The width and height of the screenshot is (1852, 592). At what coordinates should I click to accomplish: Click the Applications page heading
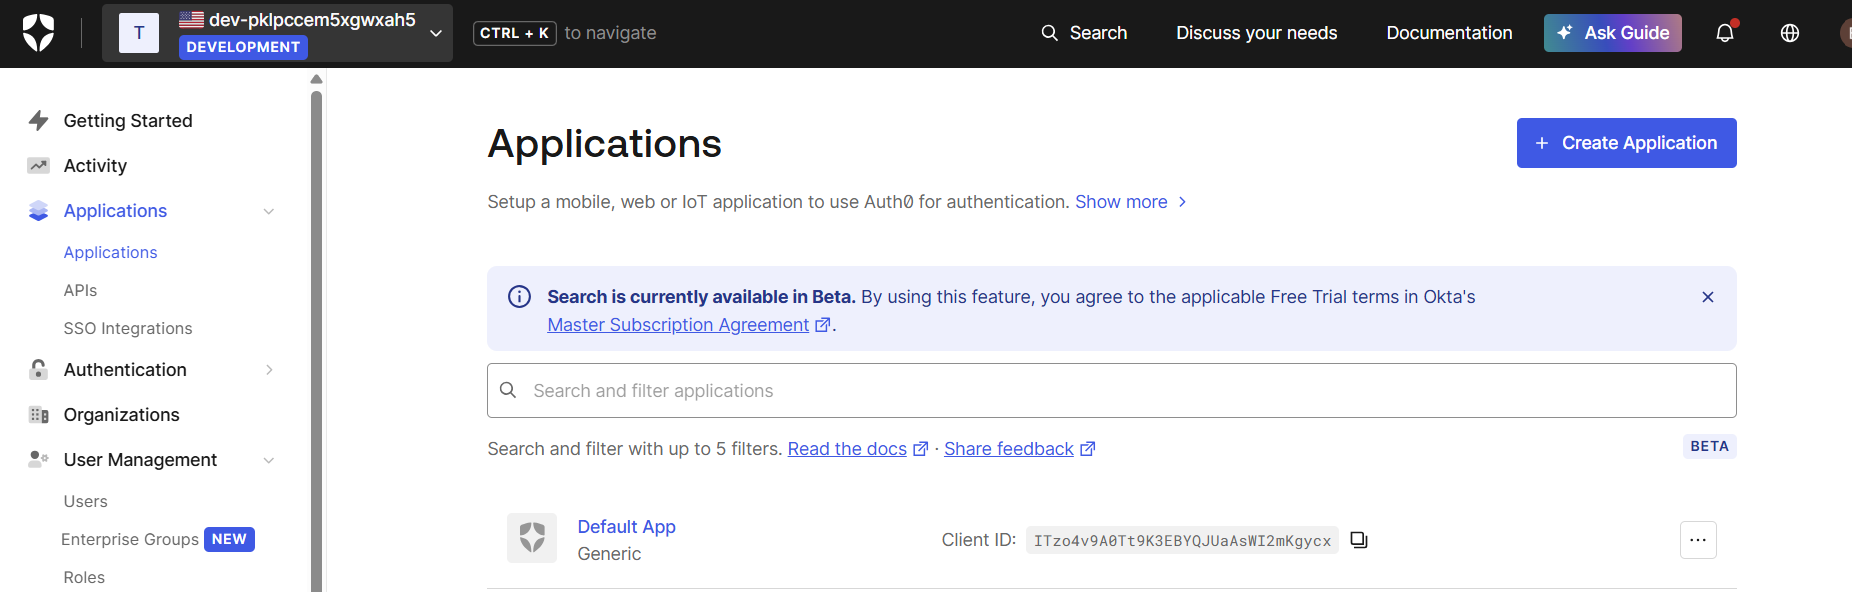[x=604, y=144]
